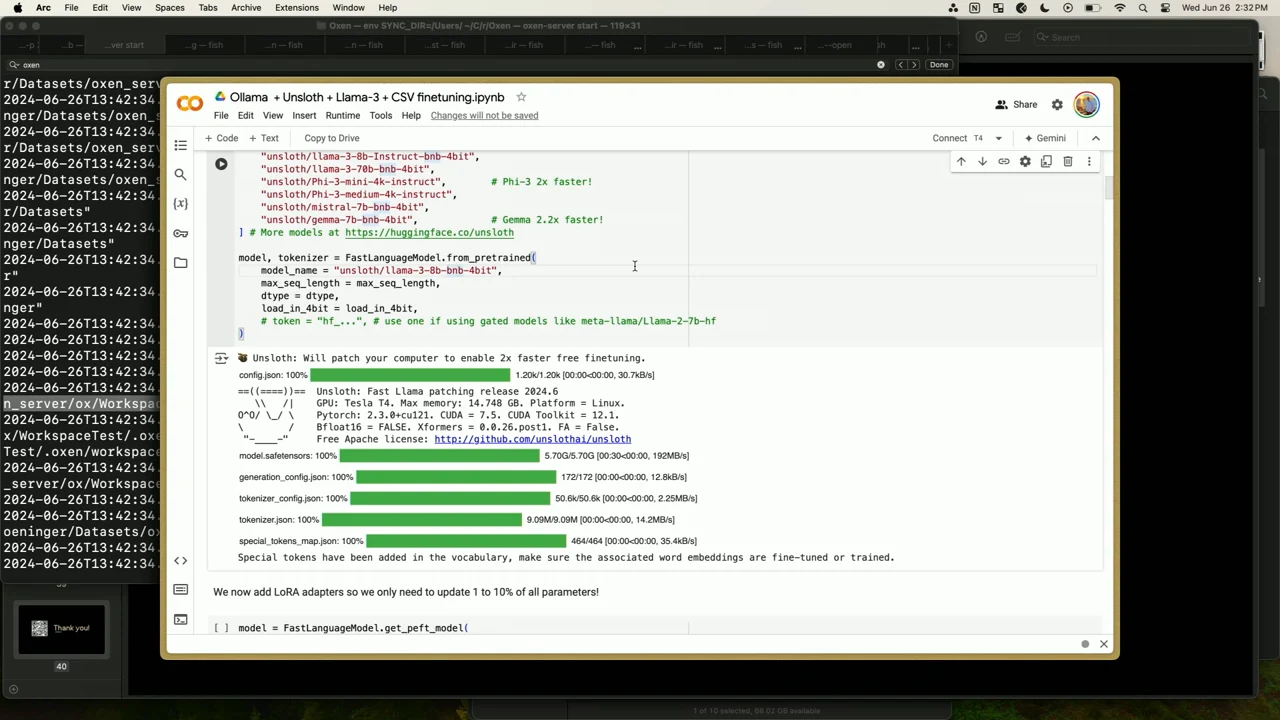Click the Connect T4 button
The image size is (1280, 720).
957,138
